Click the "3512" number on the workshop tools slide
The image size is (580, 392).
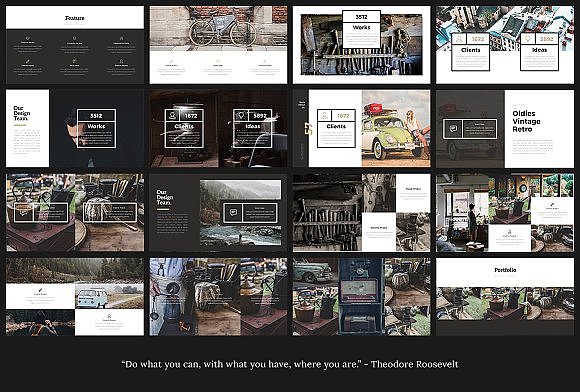tap(361, 17)
